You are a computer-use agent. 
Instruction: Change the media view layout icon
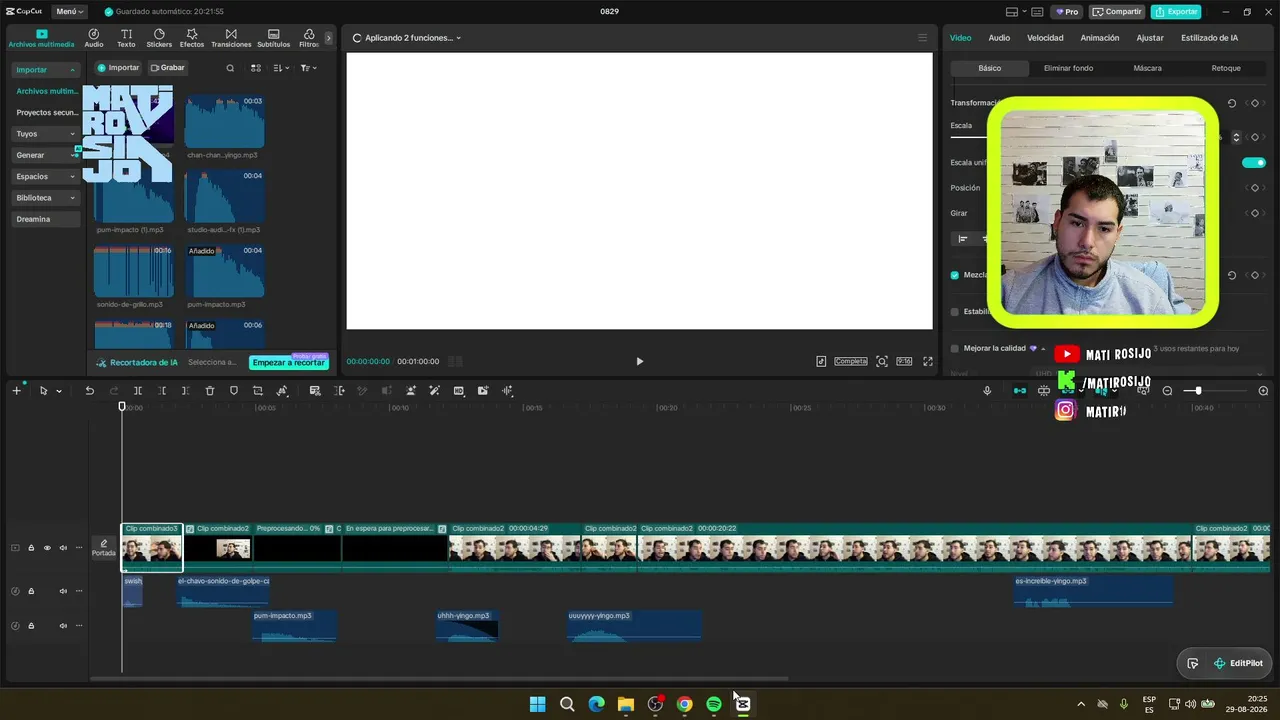click(x=256, y=68)
